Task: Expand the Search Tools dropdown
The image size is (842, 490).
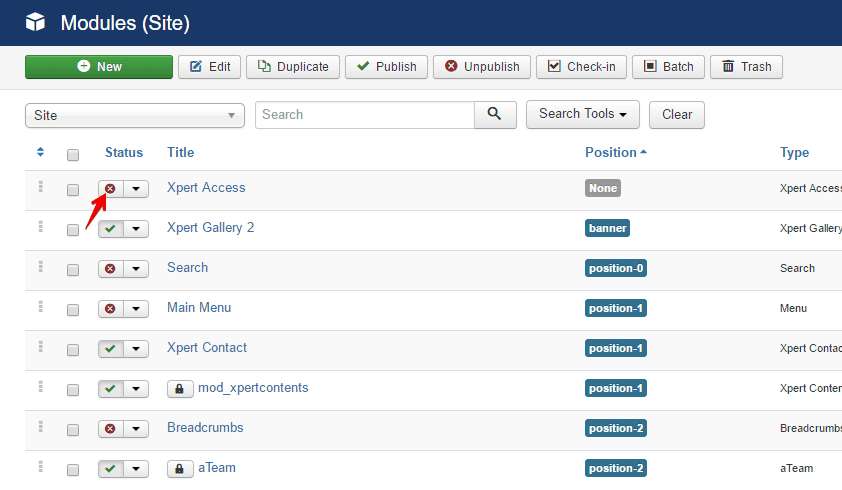Action: 583,114
